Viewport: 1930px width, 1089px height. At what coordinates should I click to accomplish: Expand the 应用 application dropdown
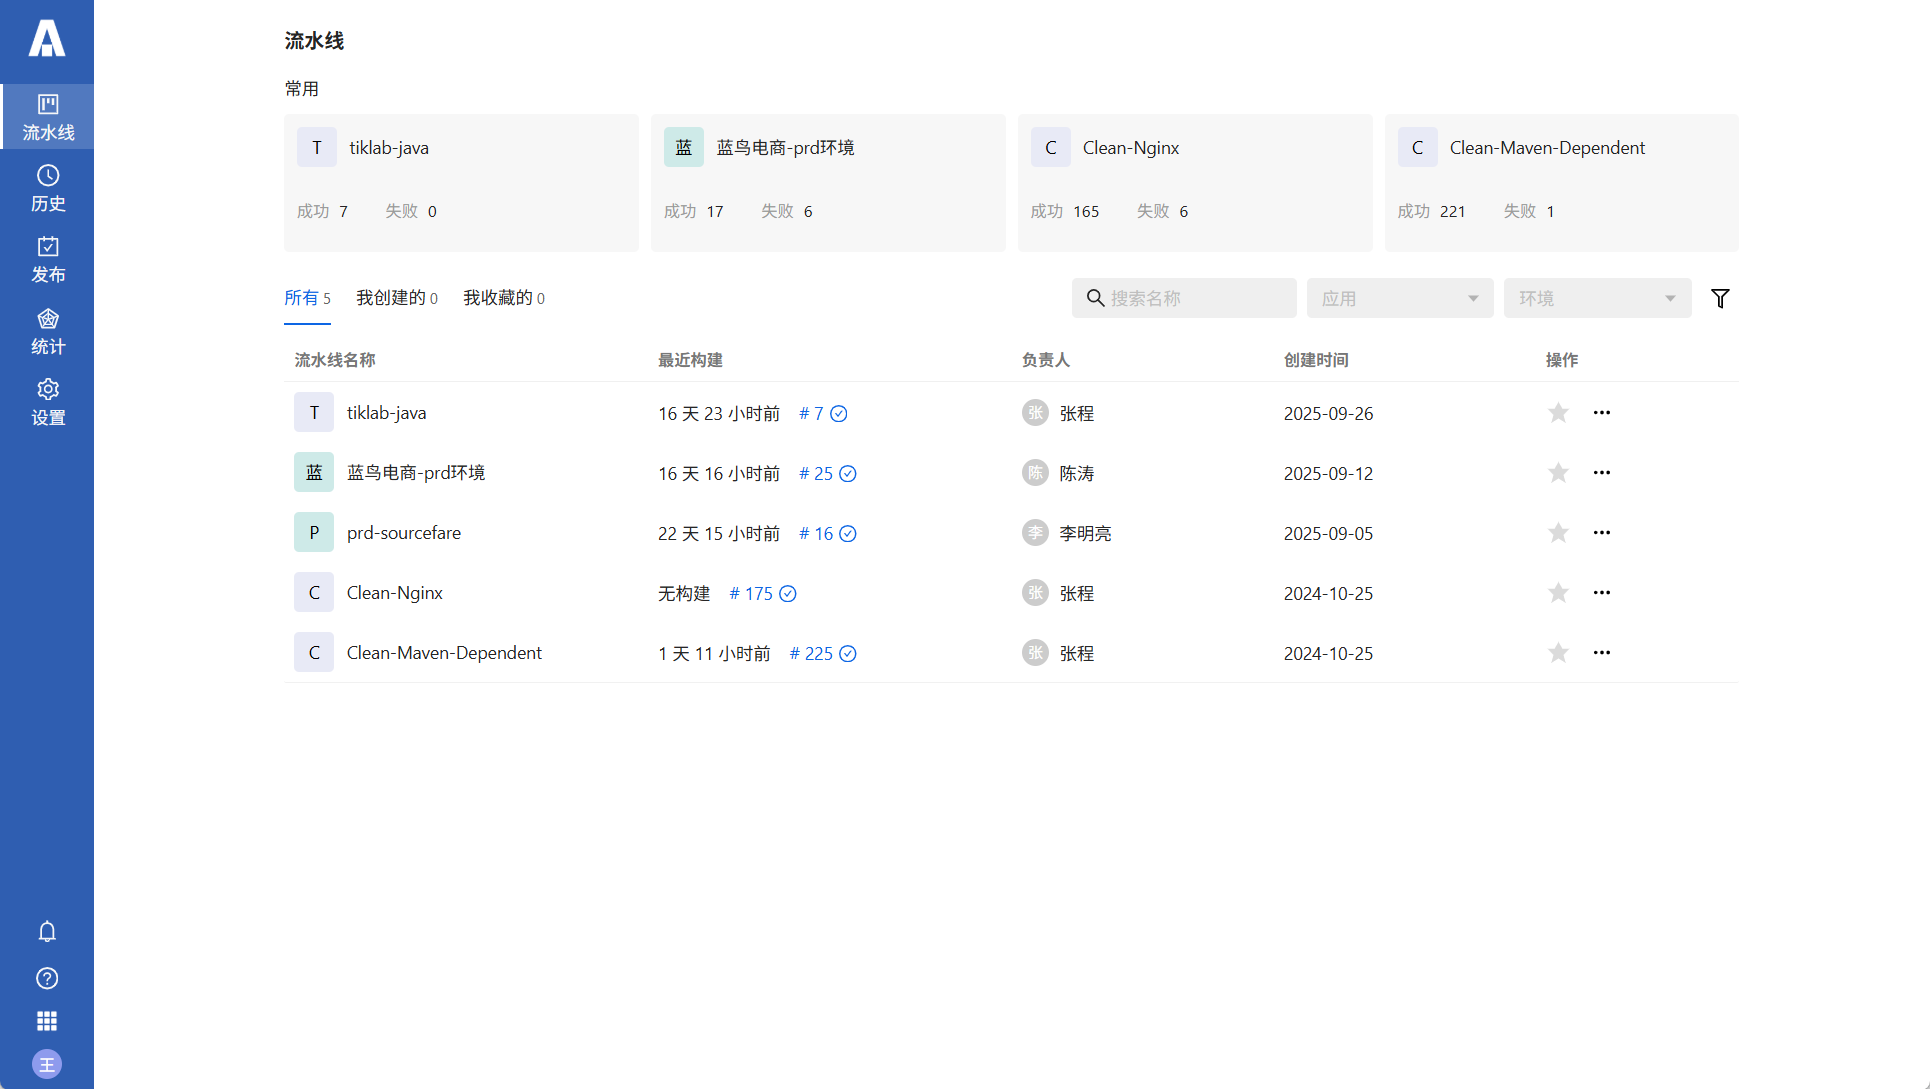tap(1399, 298)
